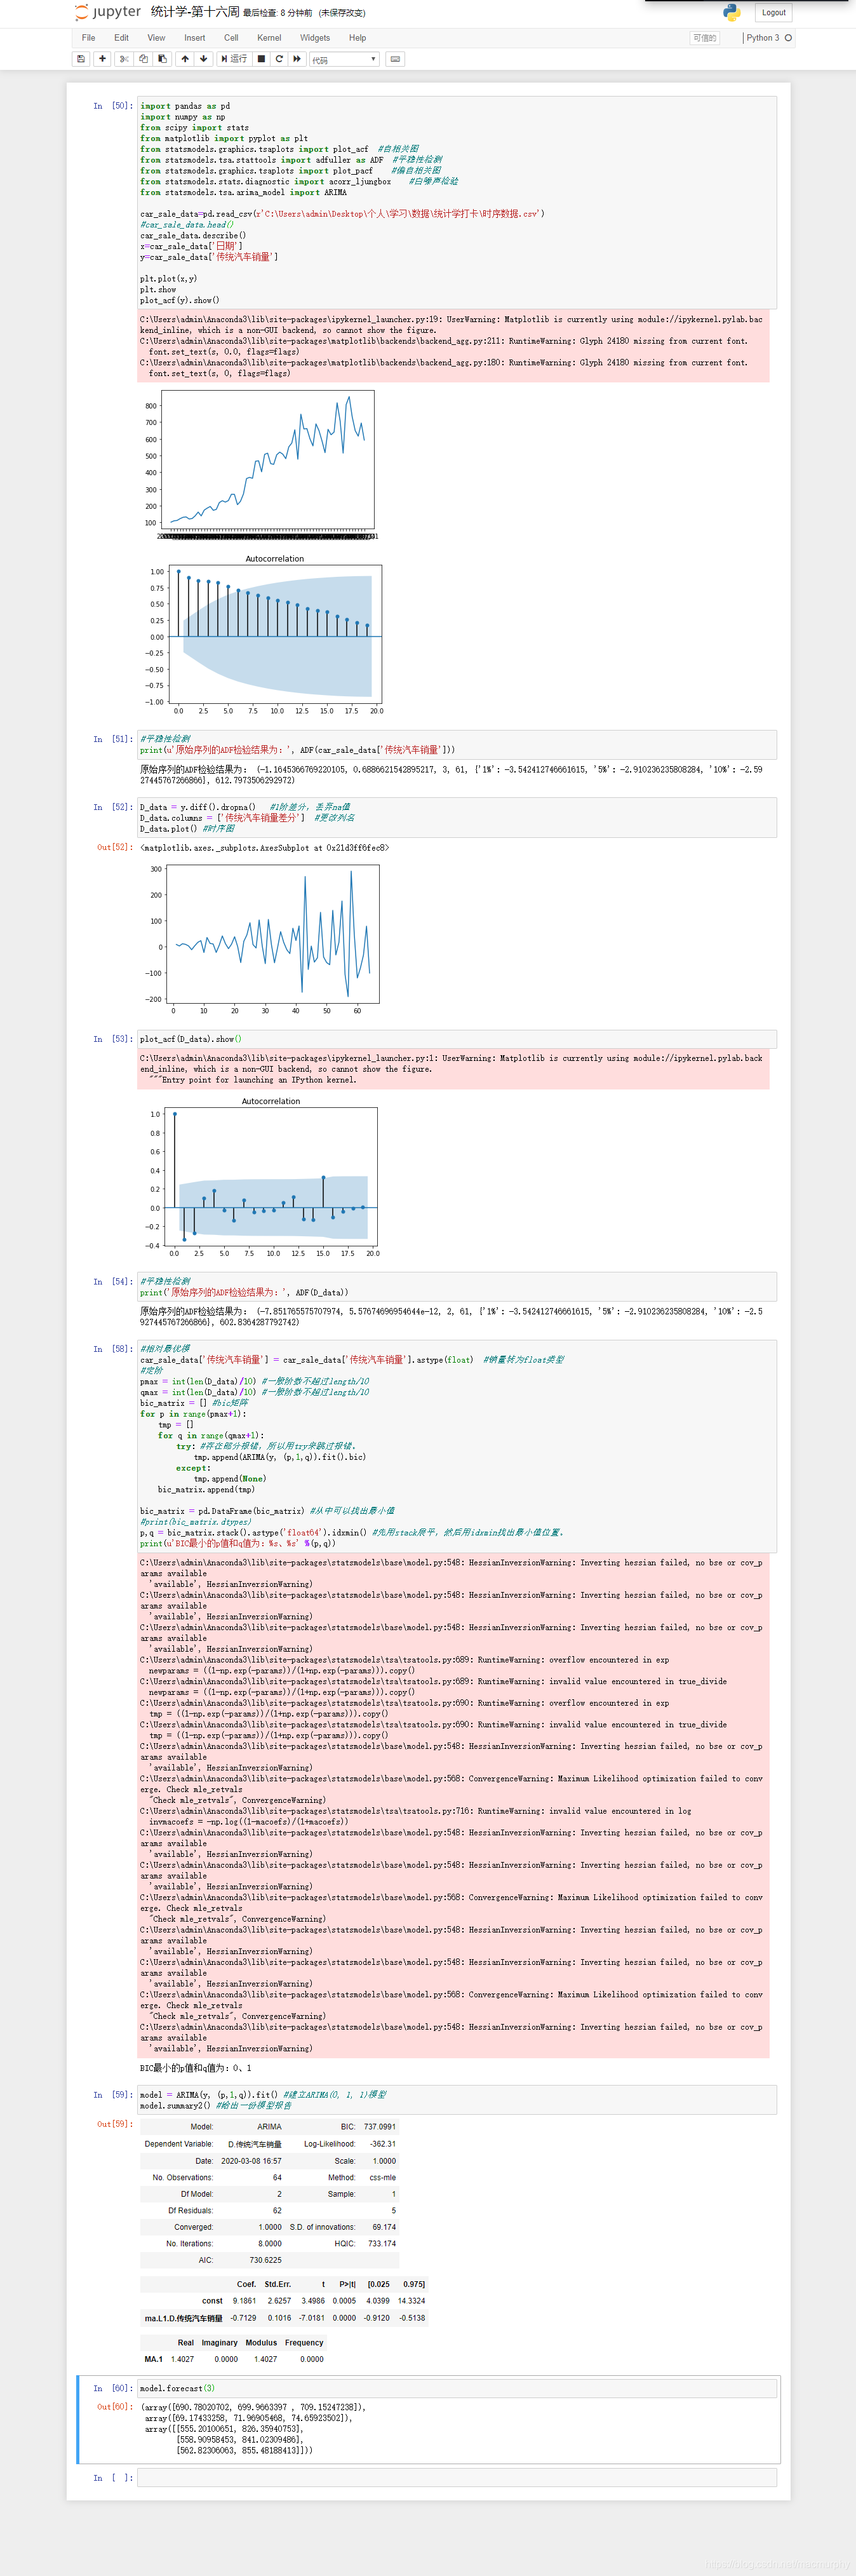The height and width of the screenshot is (2576, 856).
Task: Restart the kernel icon
Action: click(x=279, y=59)
